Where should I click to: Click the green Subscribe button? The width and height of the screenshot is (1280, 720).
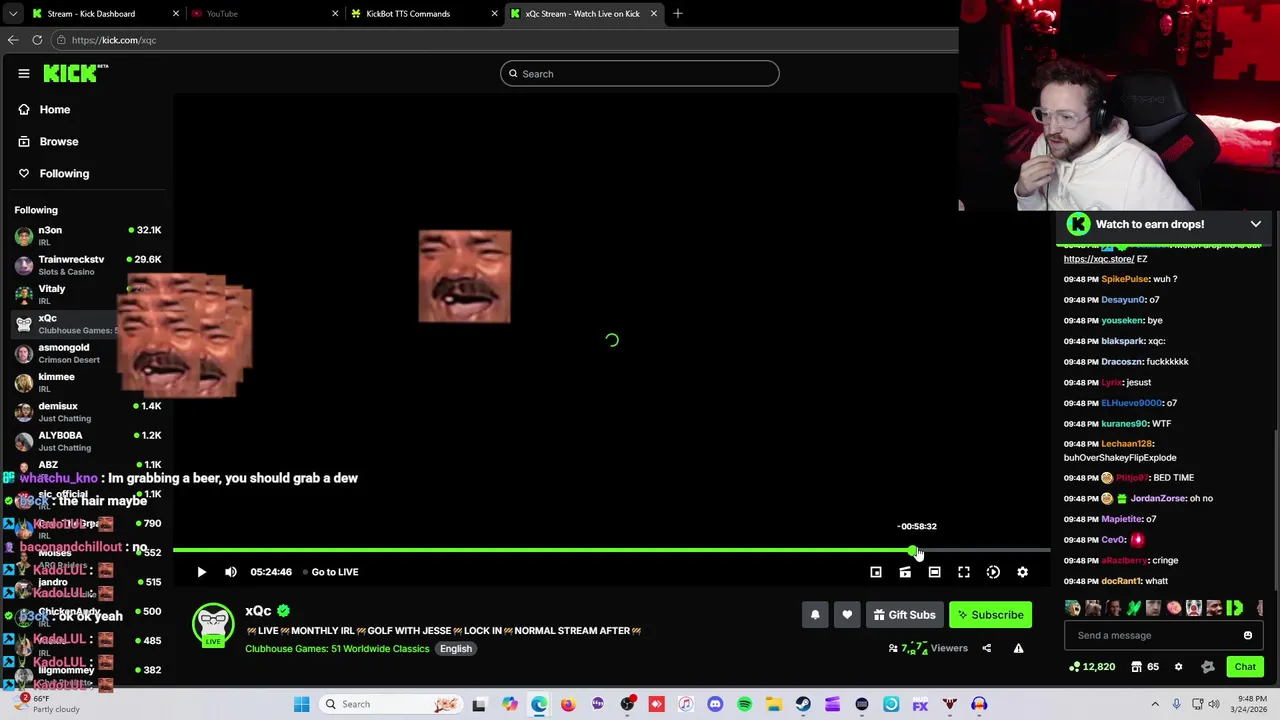pyautogui.click(x=990, y=615)
